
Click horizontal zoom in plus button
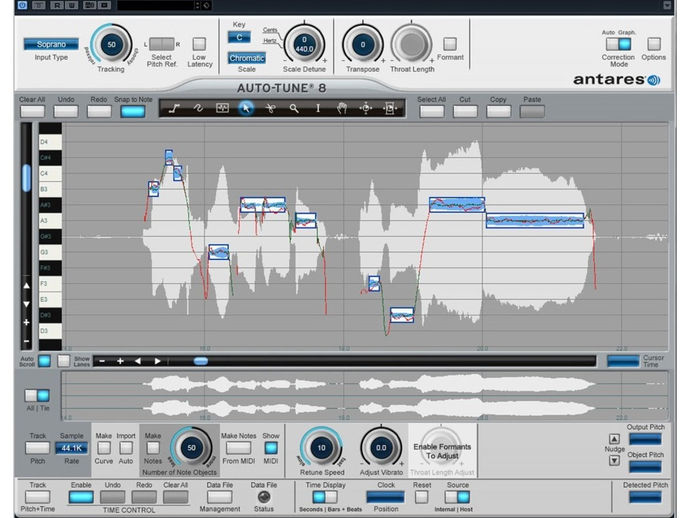pyautogui.click(x=120, y=361)
